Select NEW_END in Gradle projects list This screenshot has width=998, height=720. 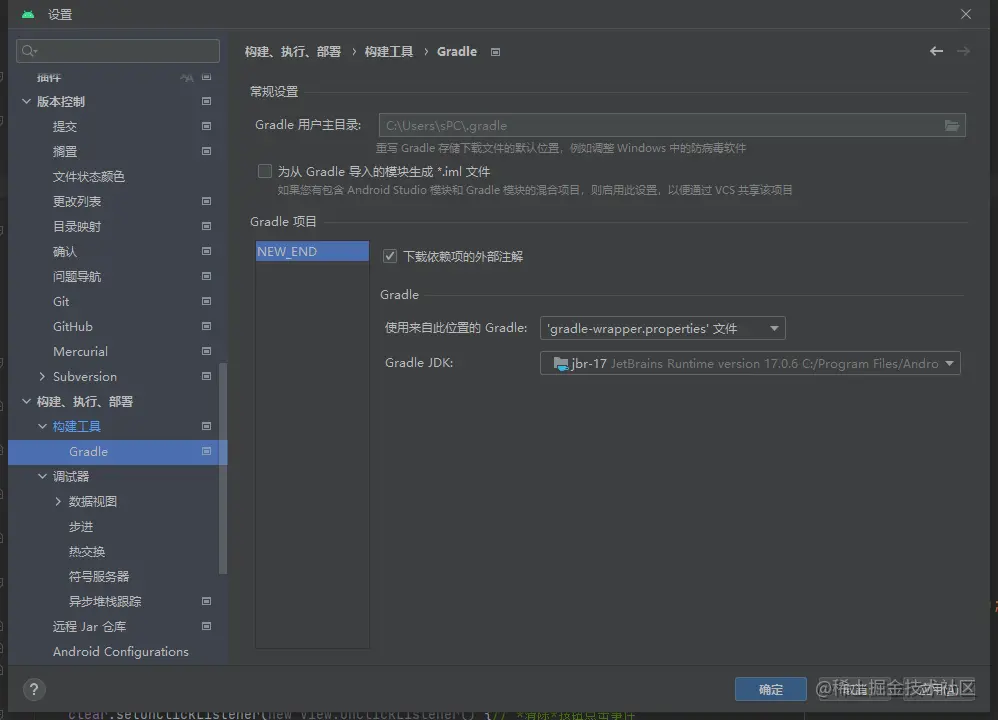pos(312,251)
